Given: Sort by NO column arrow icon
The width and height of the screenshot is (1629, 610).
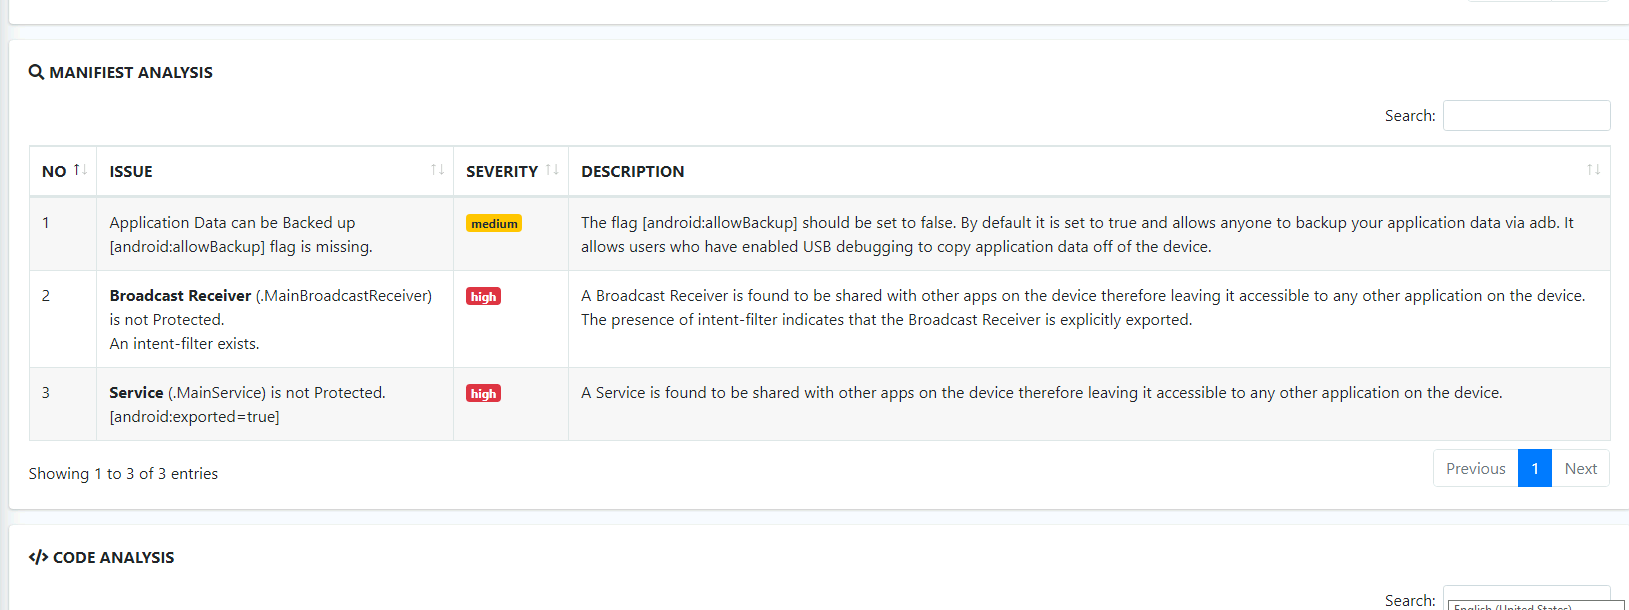Looking at the screenshot, I should pos(80,170).
